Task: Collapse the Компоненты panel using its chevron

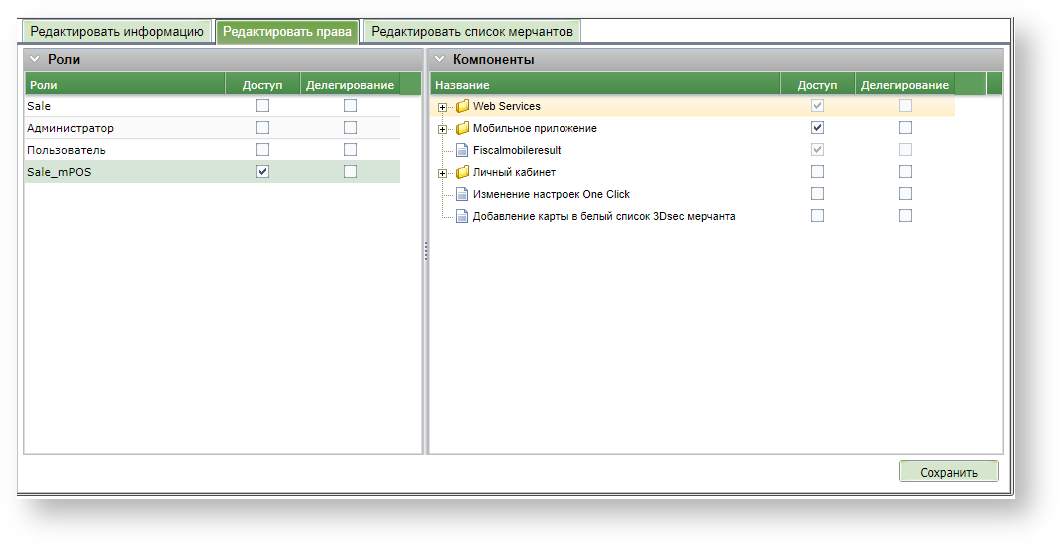Action: point(440,60)
